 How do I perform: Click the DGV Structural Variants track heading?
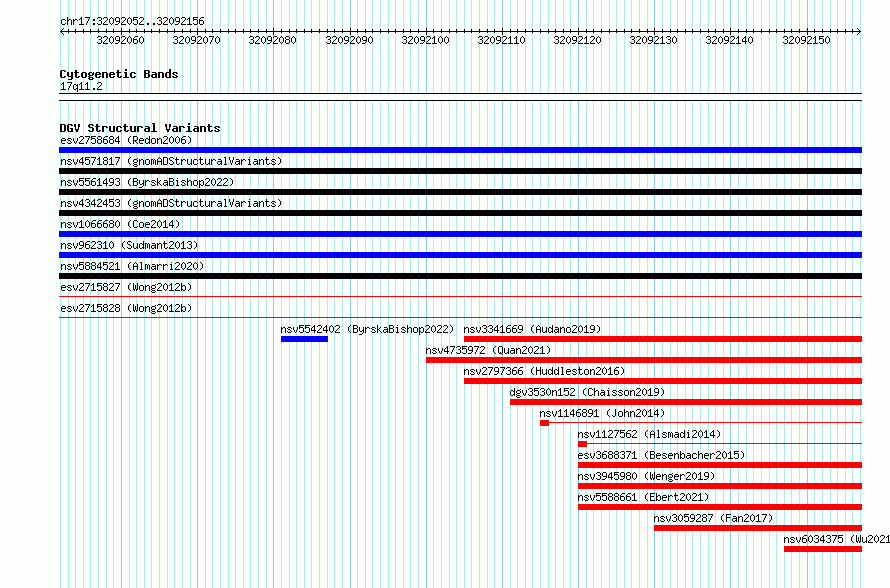tap(140, 128)
